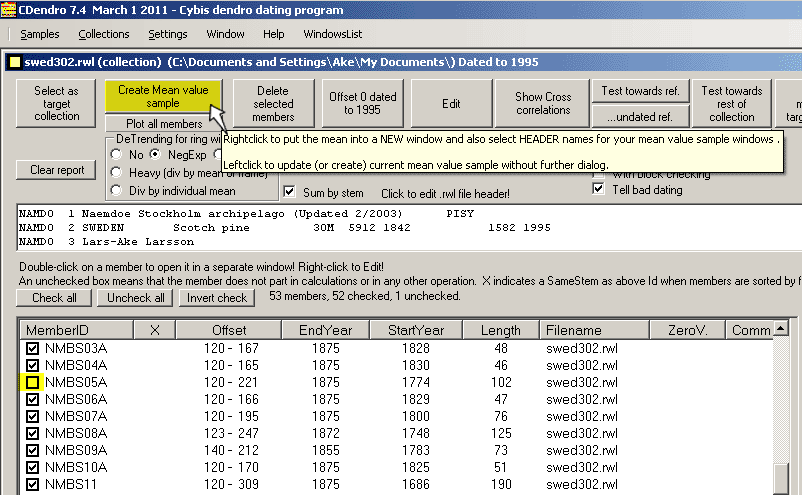Click Show Cross correlations button
This screenshot has height=495, width=802.
[x=543, y=103]
